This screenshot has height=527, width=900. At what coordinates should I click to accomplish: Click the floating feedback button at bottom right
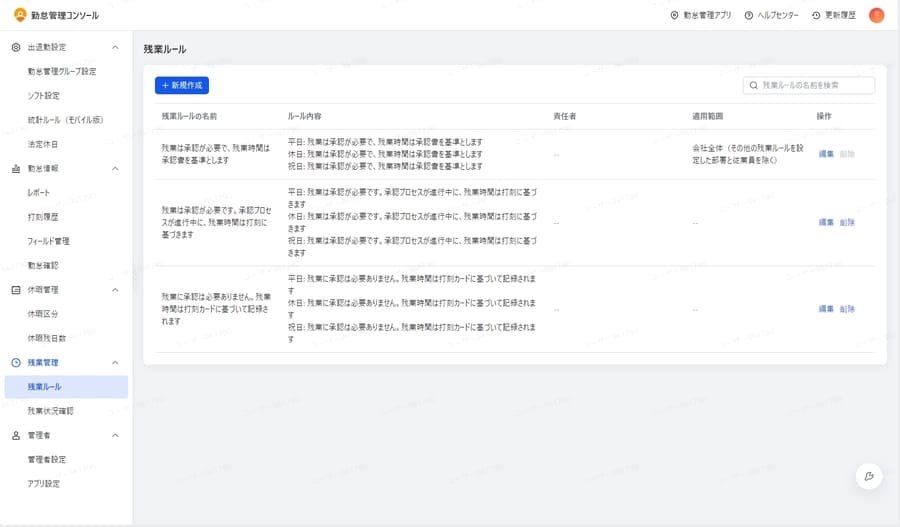[x=869, y=476]
